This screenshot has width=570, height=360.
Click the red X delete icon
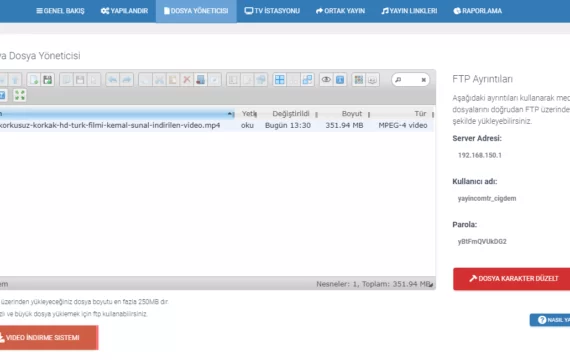tap(187, 80)
